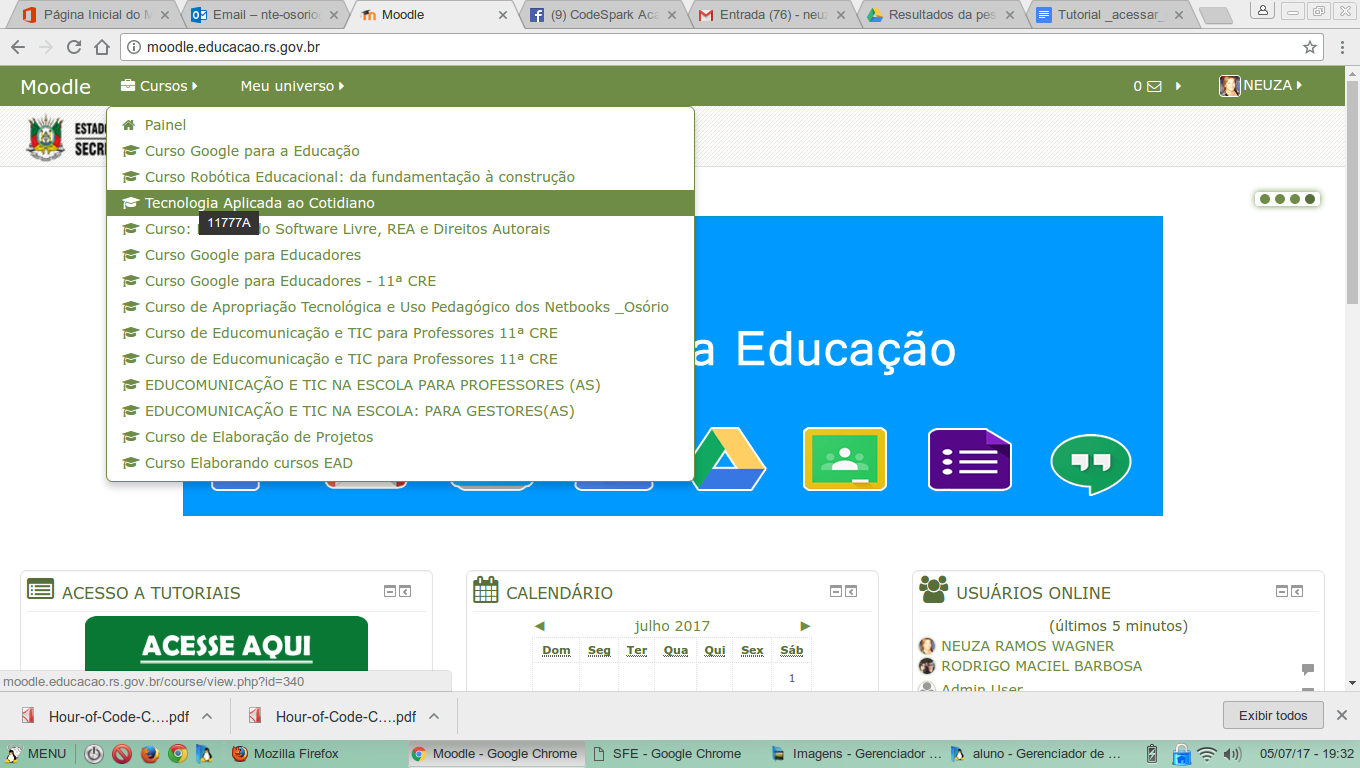Open Curso Google para a Educação
The image size is (1360, 768).
click(400, 151)
